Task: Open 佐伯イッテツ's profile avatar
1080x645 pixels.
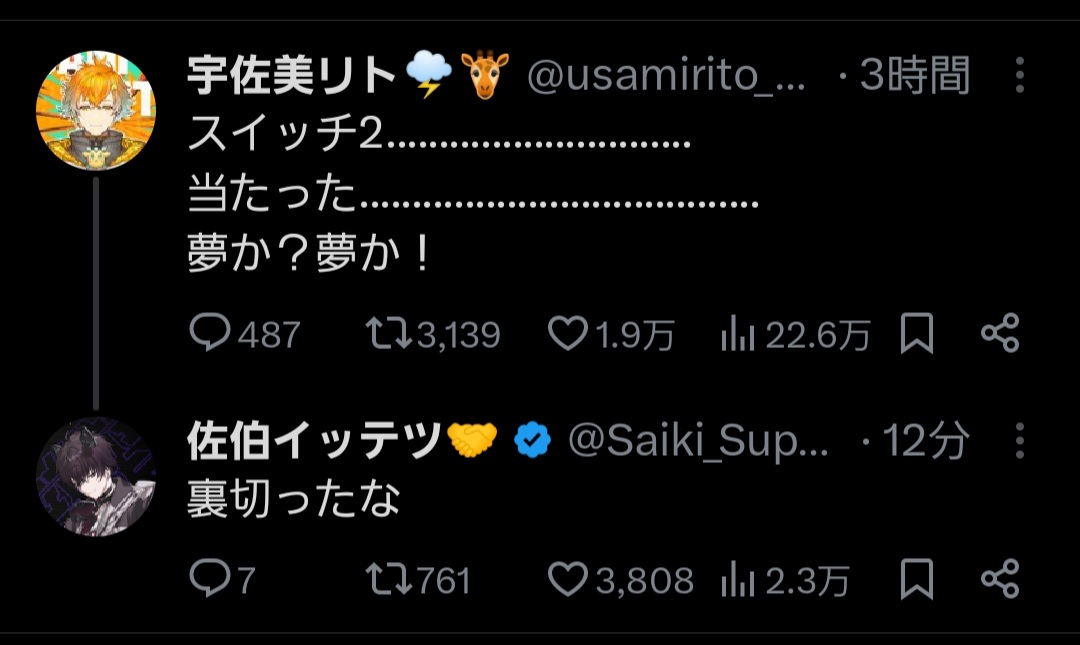Action: coord(96,476)
